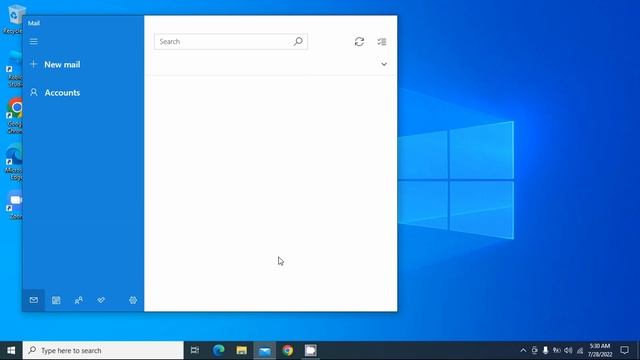Screen dimensions: 640x360
Task: Open People contacts icon
Action: point(79,300)
